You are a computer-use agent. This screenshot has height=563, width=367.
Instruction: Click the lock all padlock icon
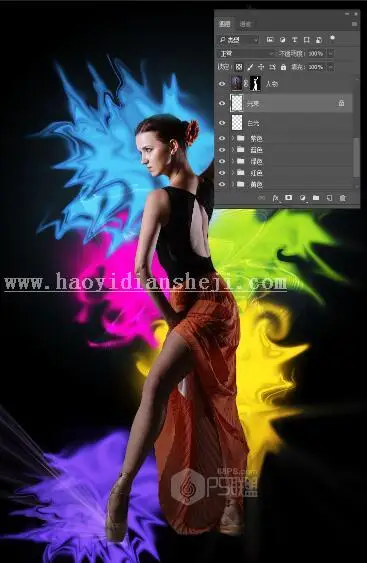coord(283,67)
